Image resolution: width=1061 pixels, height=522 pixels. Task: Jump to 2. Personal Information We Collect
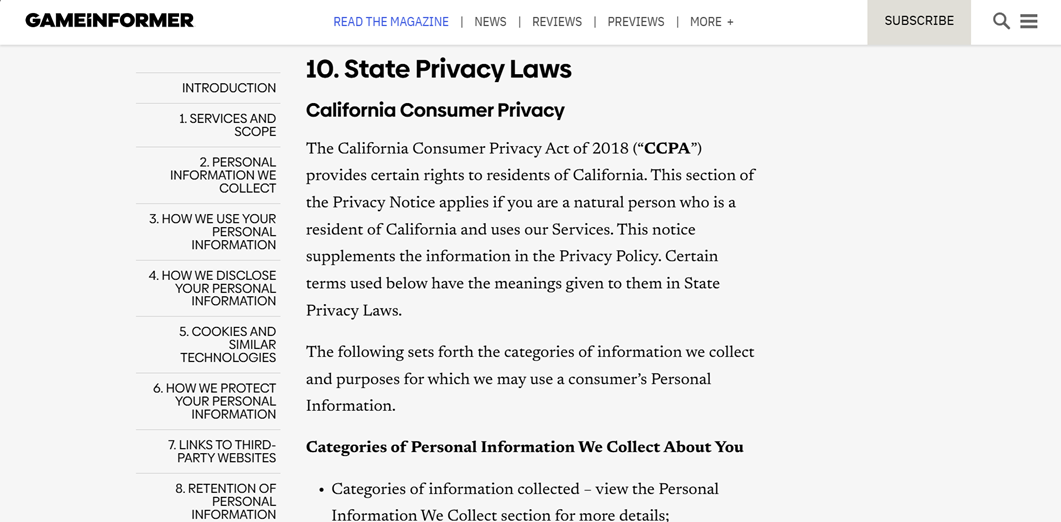click(223, 175)
